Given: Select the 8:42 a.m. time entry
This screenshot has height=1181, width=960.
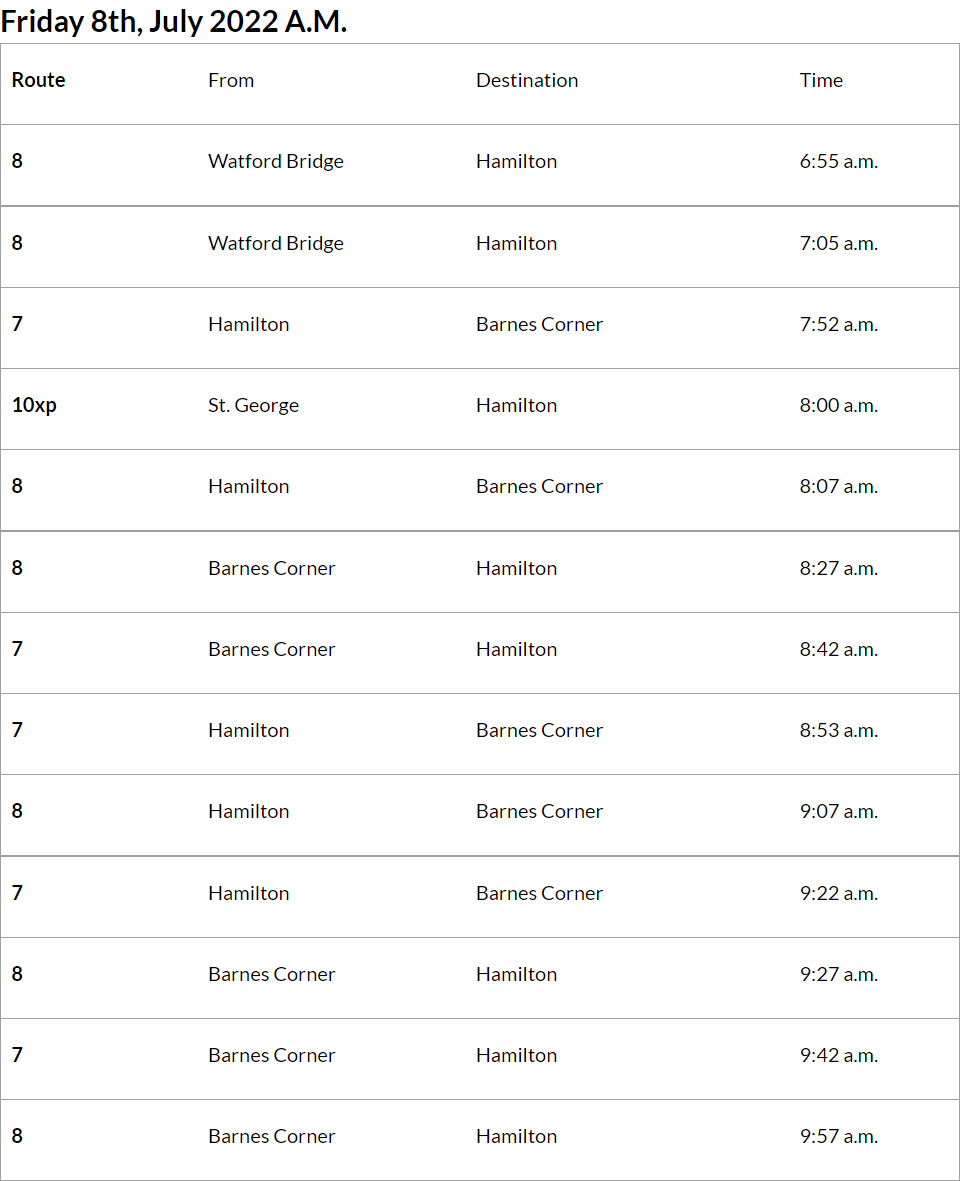Looking at the screenshot, I should coord(838,650).
